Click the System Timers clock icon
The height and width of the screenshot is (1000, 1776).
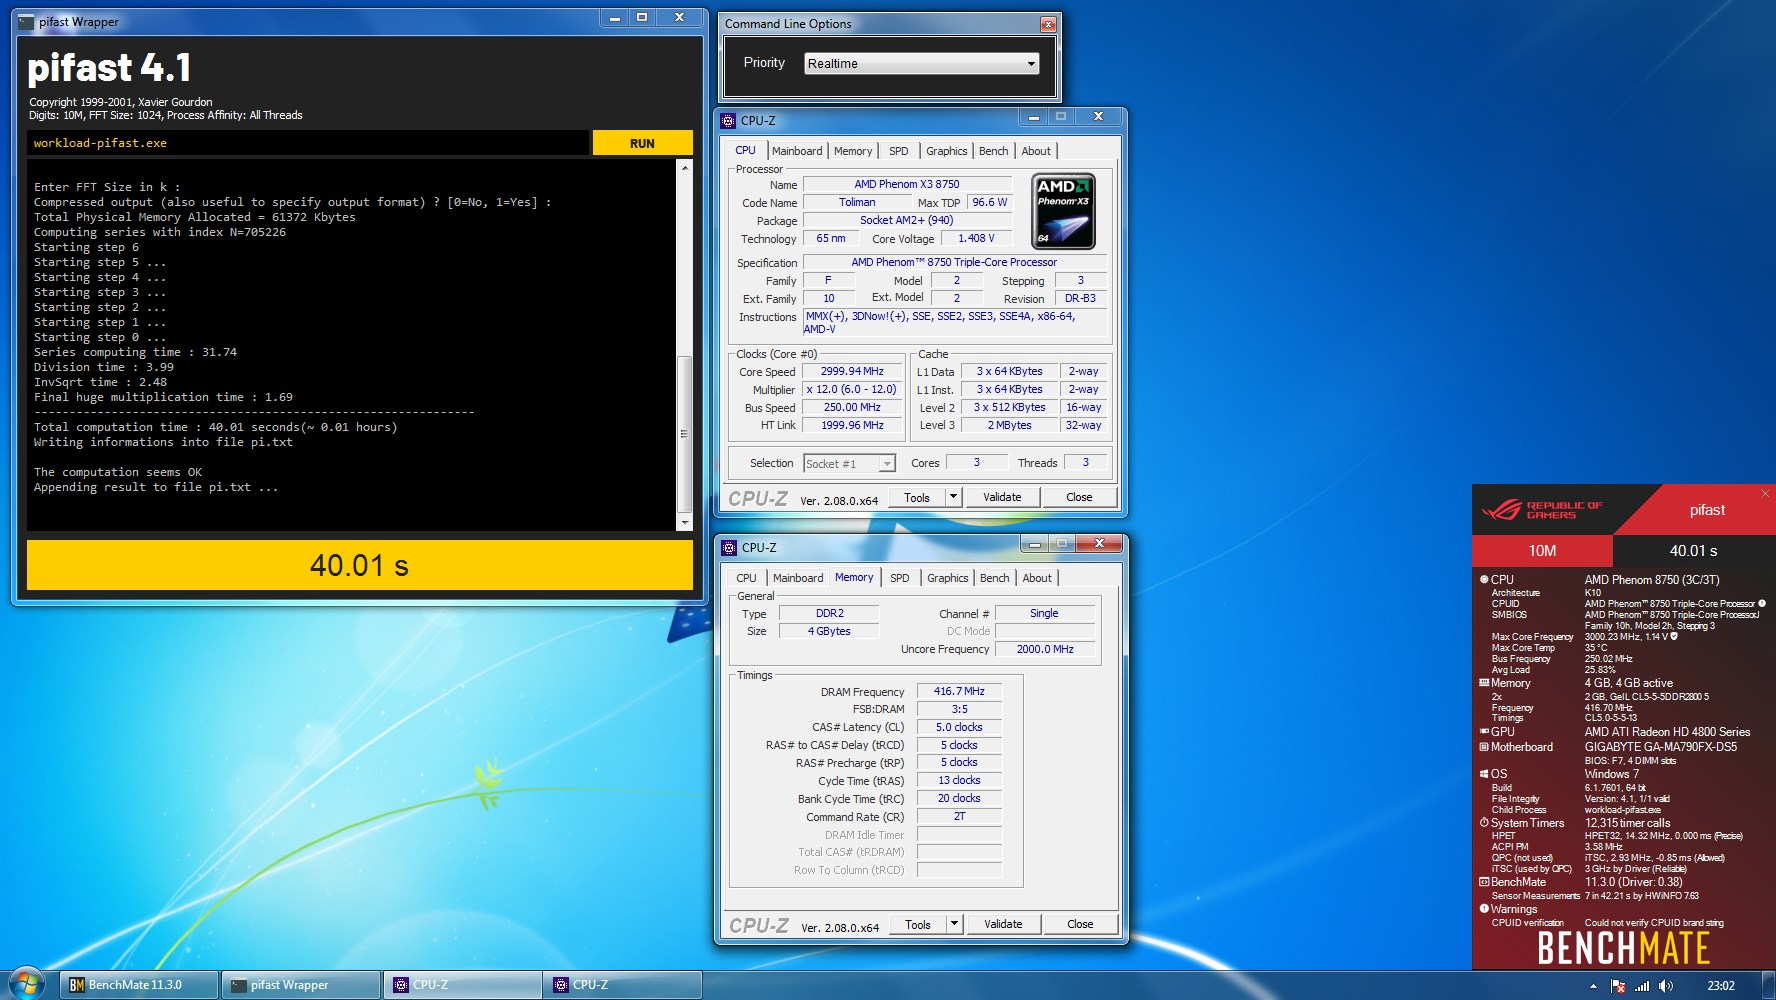[x=1484, y=822]
